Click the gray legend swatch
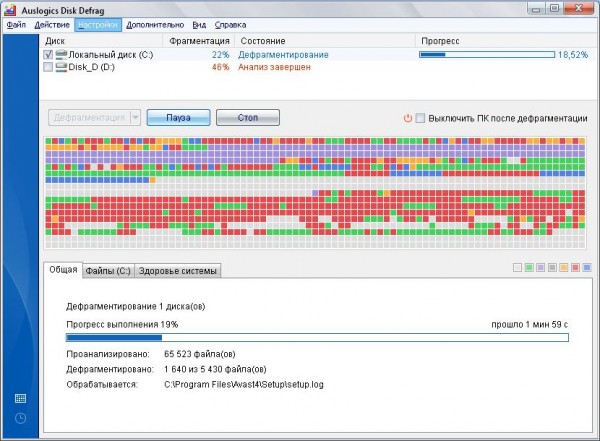The image size is (600, 441). tap(552, 268)
